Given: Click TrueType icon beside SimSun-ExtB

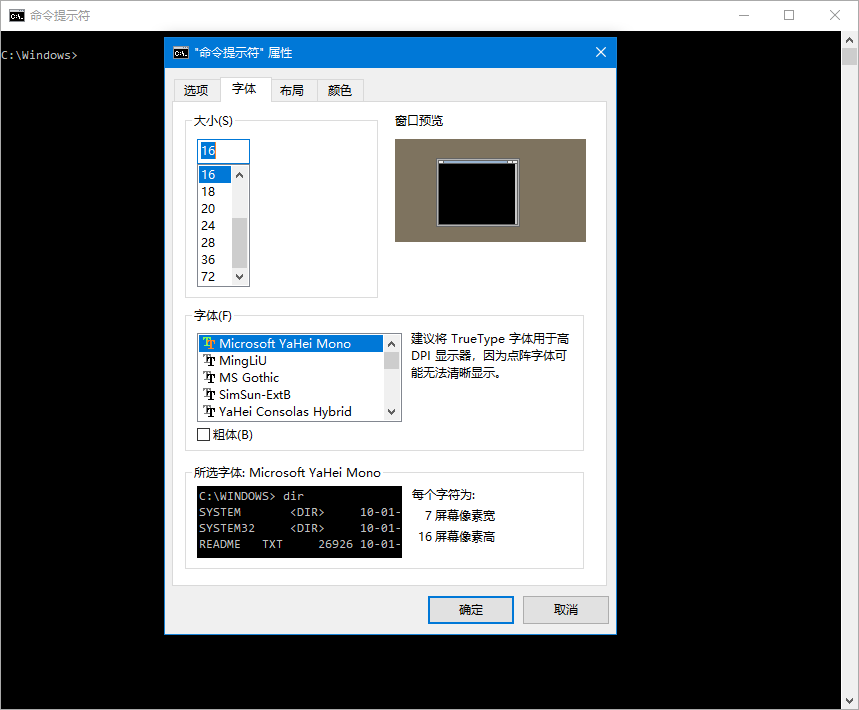Looking at the screenshot, I should point(209,394).
